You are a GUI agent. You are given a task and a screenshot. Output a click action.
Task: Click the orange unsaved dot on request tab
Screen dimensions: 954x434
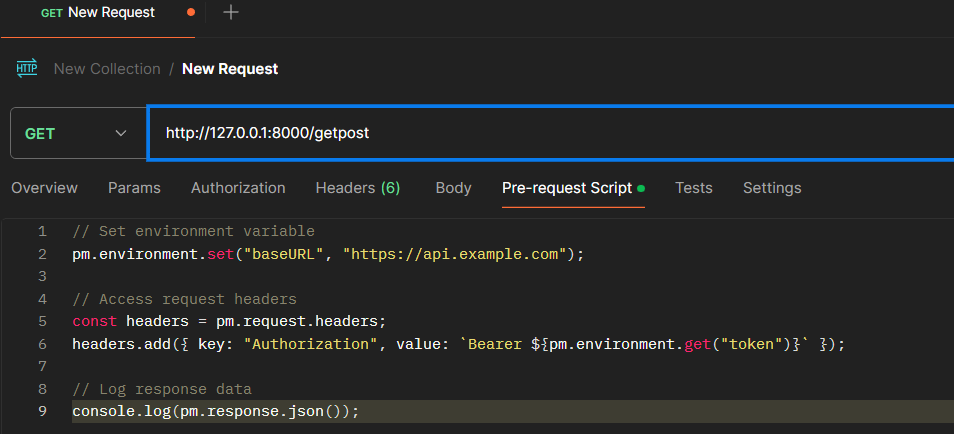(x=190, y=13)
